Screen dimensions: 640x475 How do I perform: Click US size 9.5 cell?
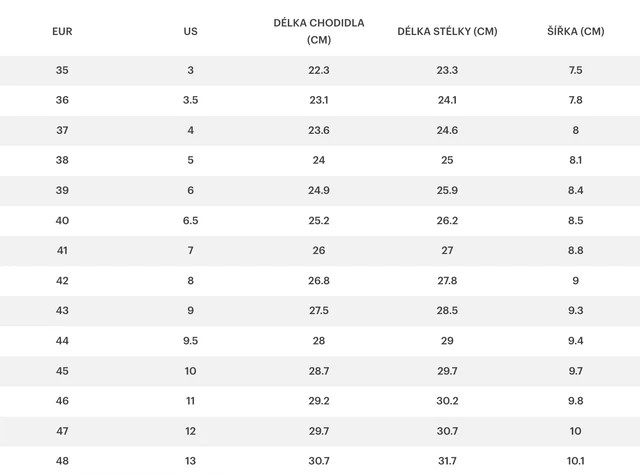[190, 341]
